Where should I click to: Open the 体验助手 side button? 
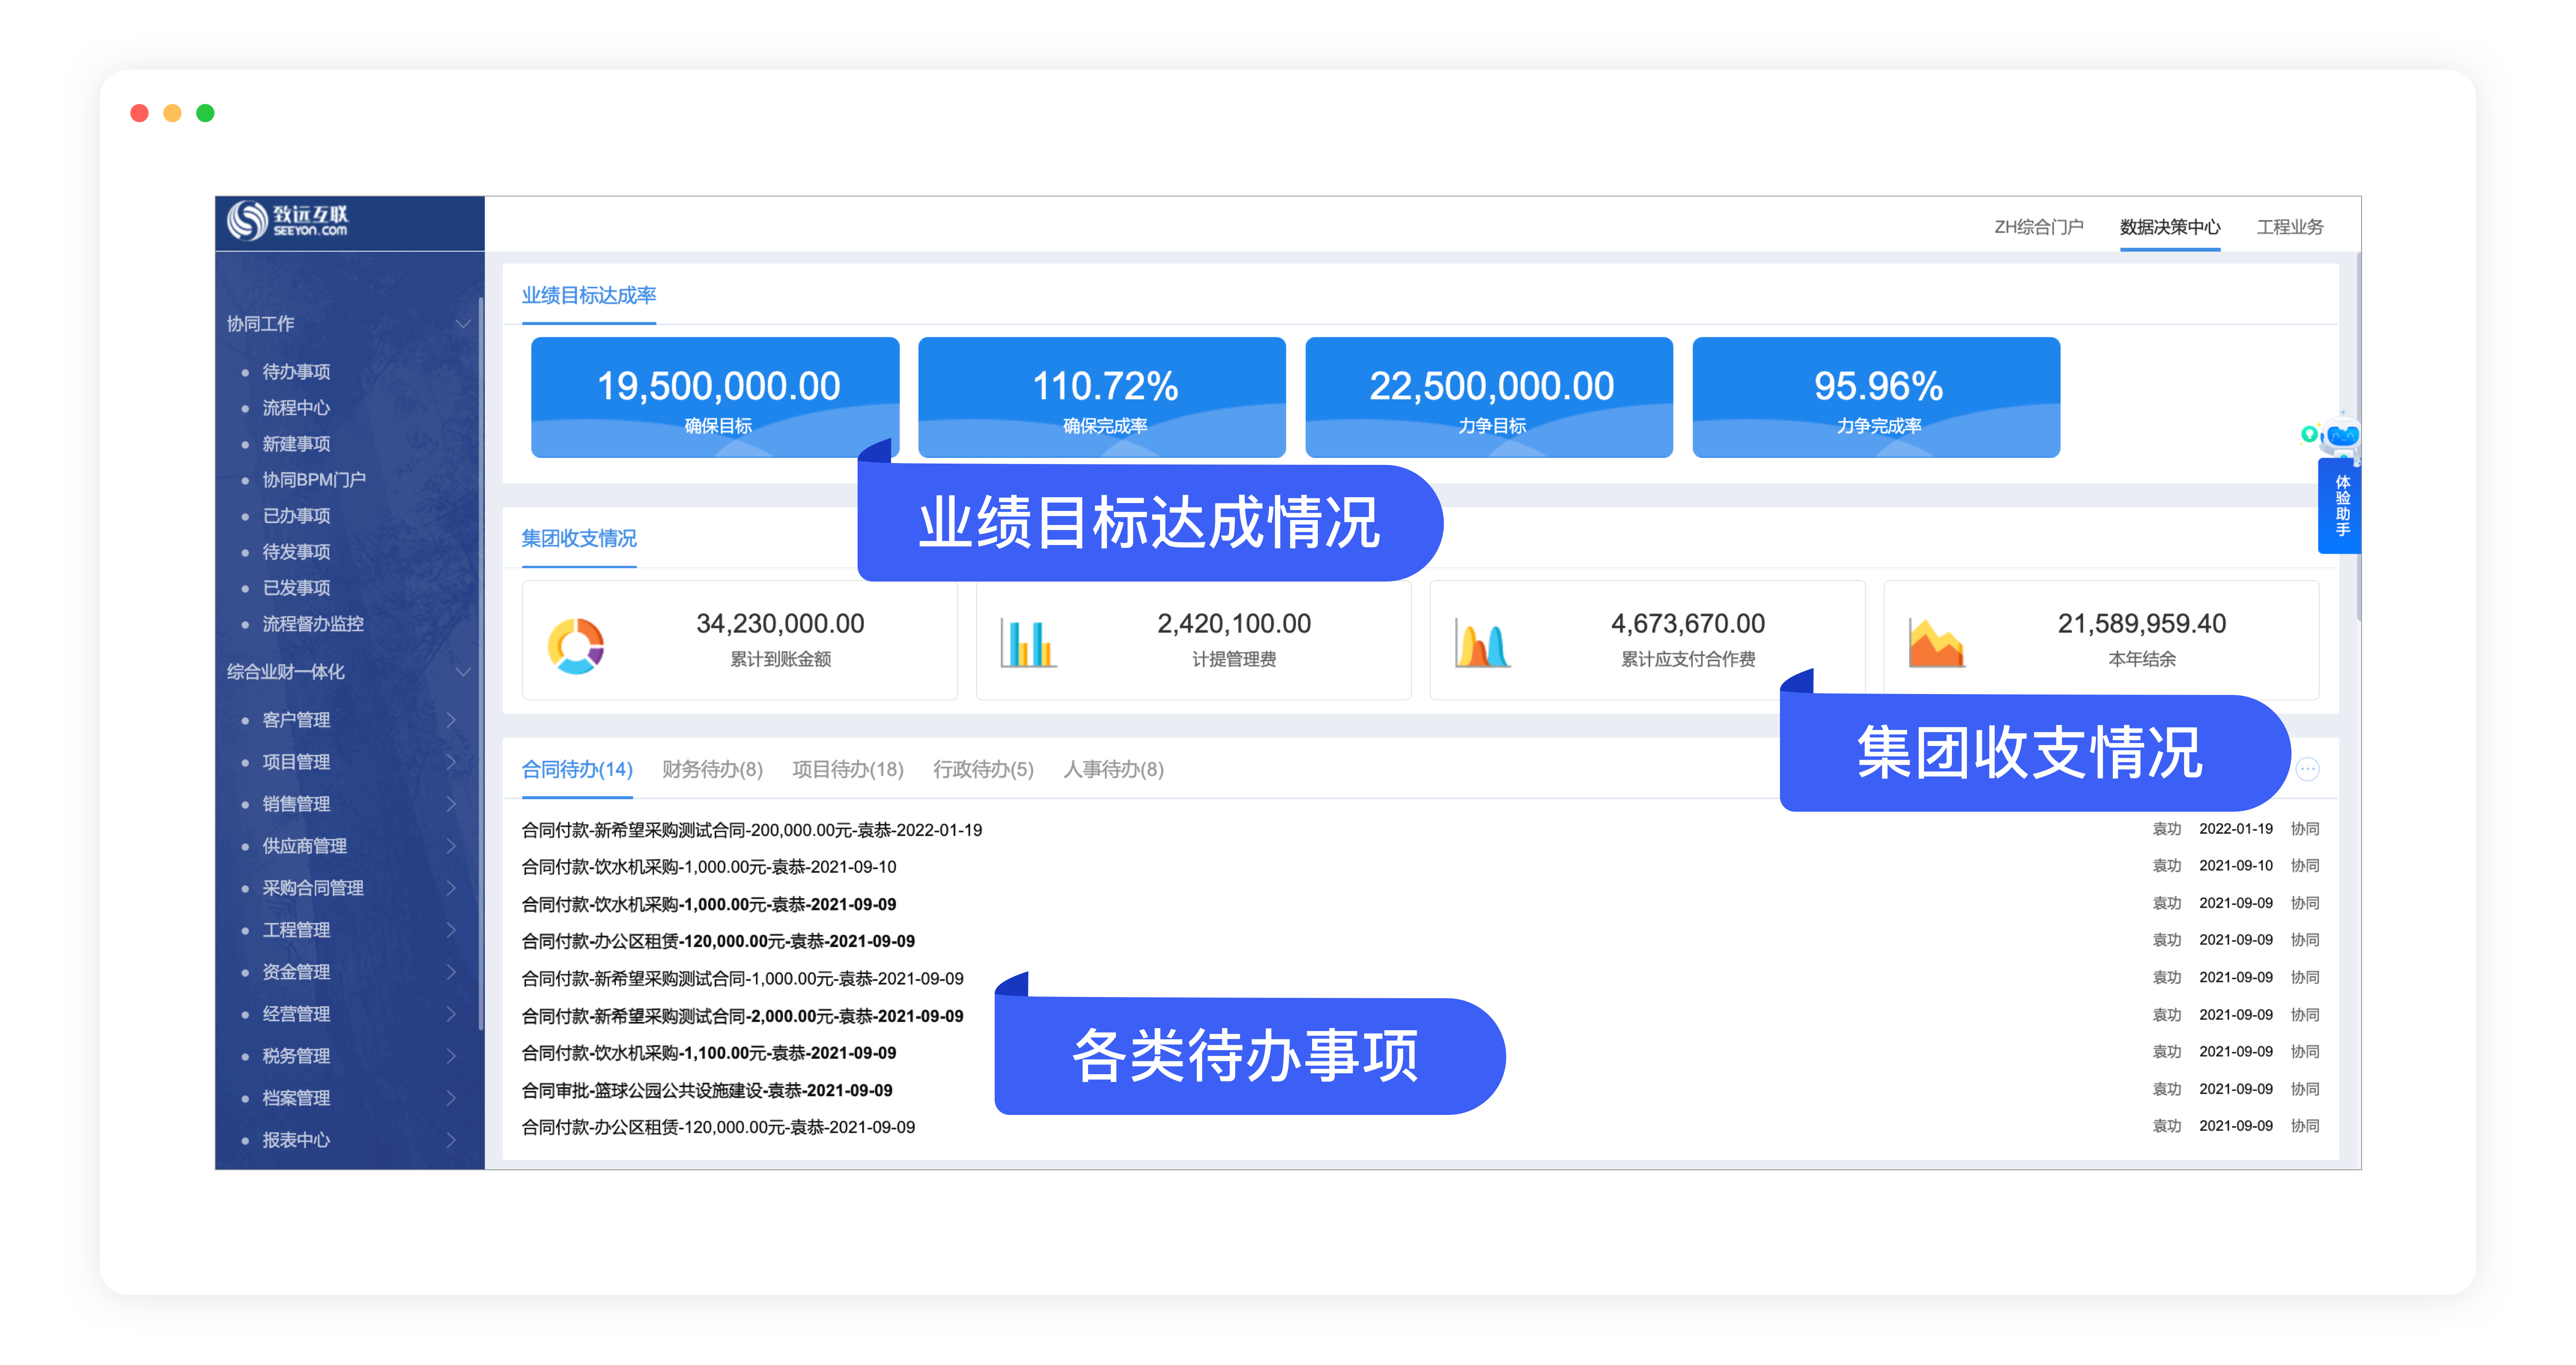tap(2341, 506)
